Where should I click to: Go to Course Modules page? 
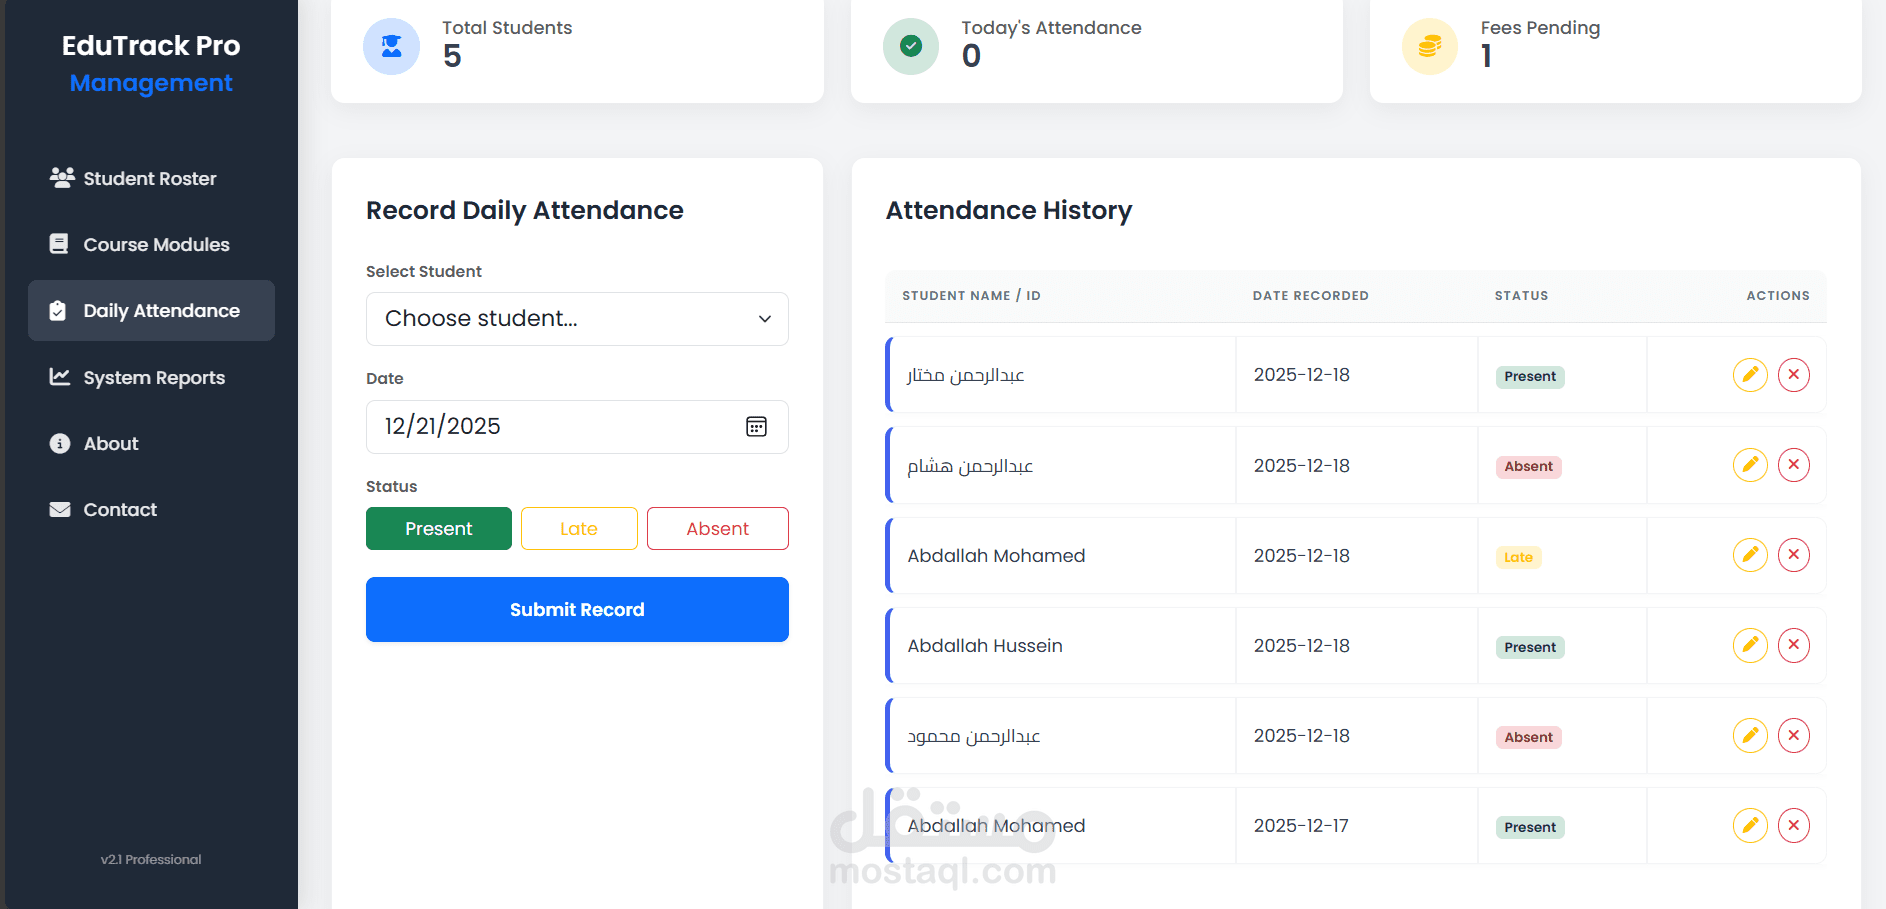point(156,245)
